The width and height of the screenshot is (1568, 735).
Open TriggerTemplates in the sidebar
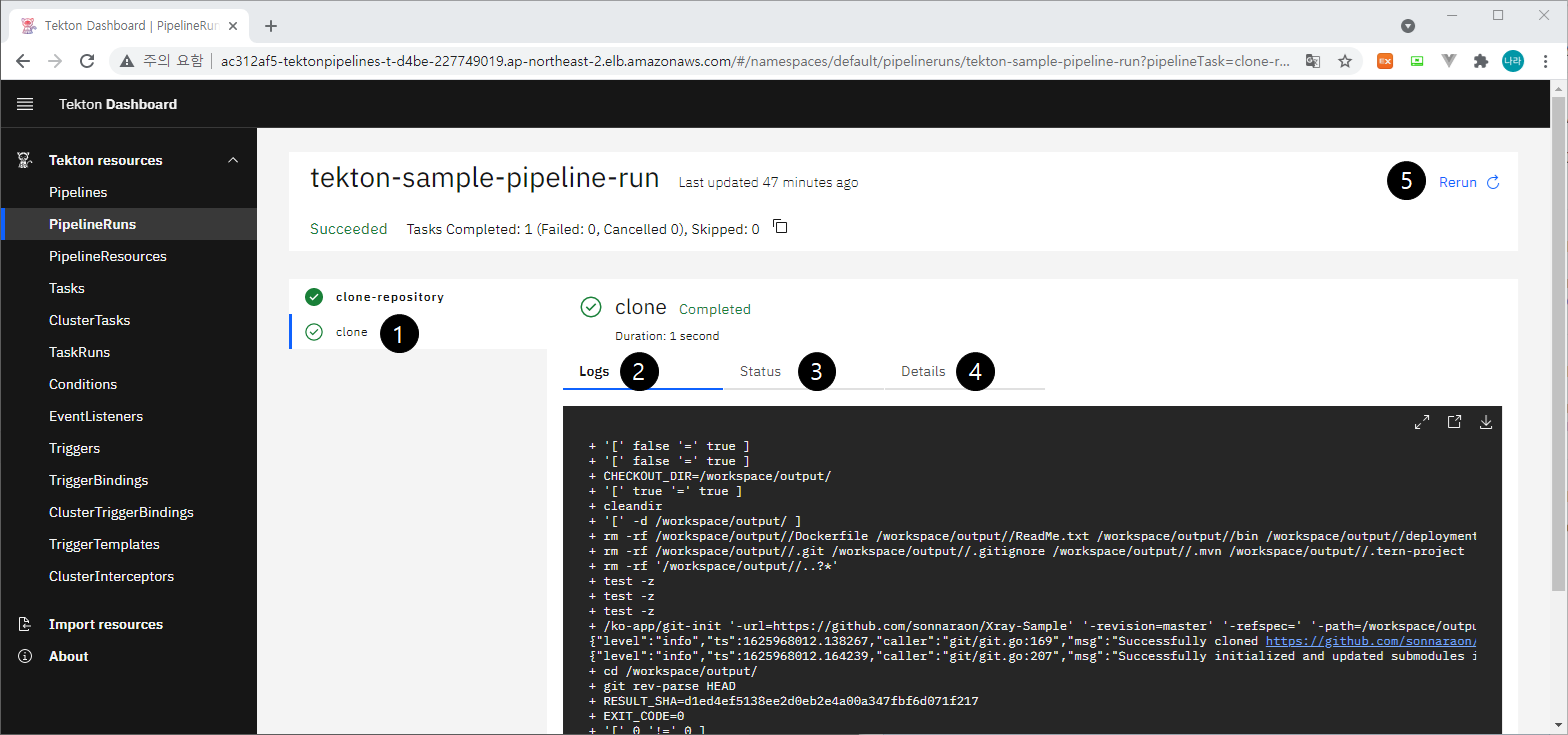tap(128, 544)
